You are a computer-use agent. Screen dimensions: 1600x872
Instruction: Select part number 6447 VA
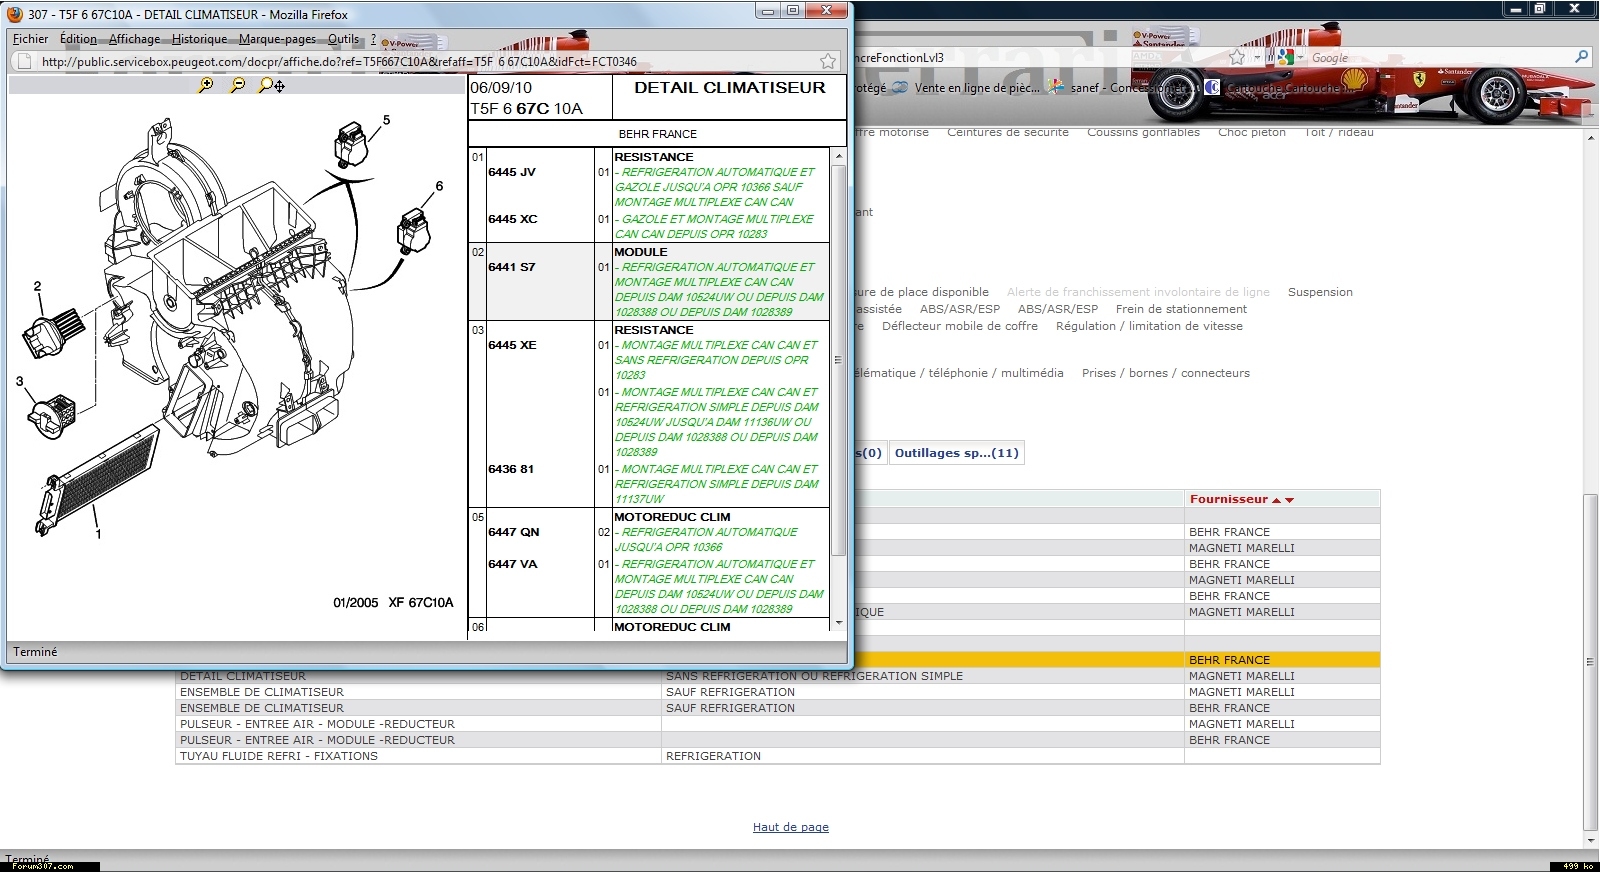pyautogui.click(x=512, y=564)
